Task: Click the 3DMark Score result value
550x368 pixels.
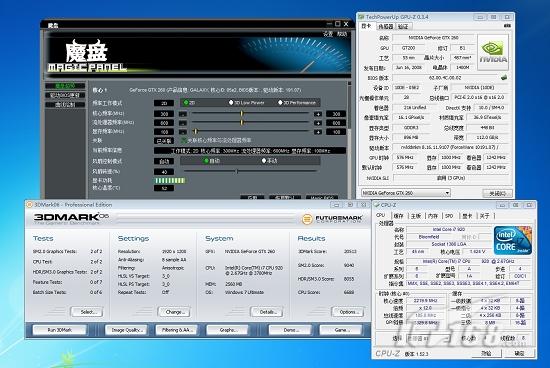Action: point(350,252)
